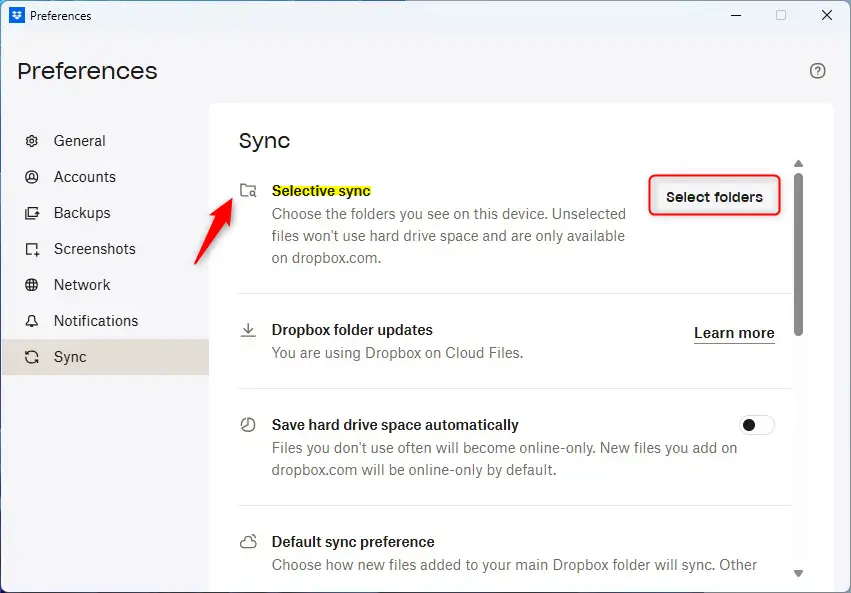Screen dimensions: 851x593
Task: Click the Dropbox logo in title bar
Action: pos(17,15)
